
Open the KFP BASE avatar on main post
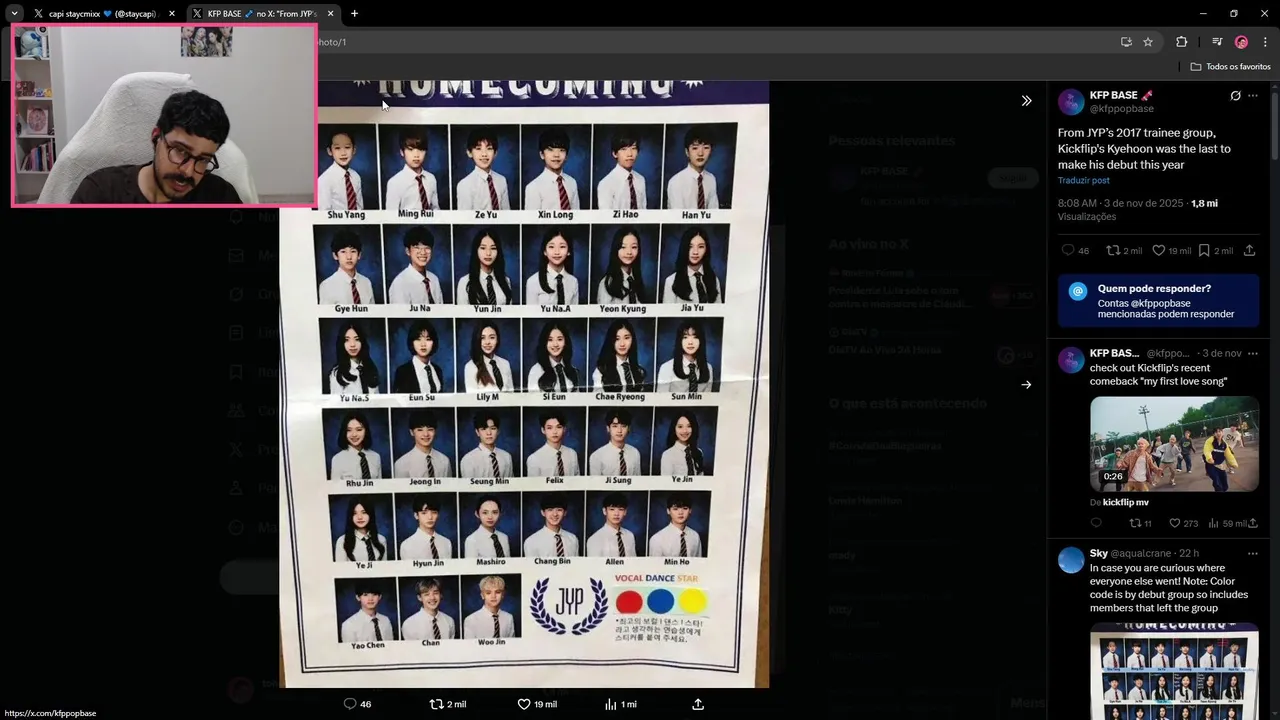1071,101
